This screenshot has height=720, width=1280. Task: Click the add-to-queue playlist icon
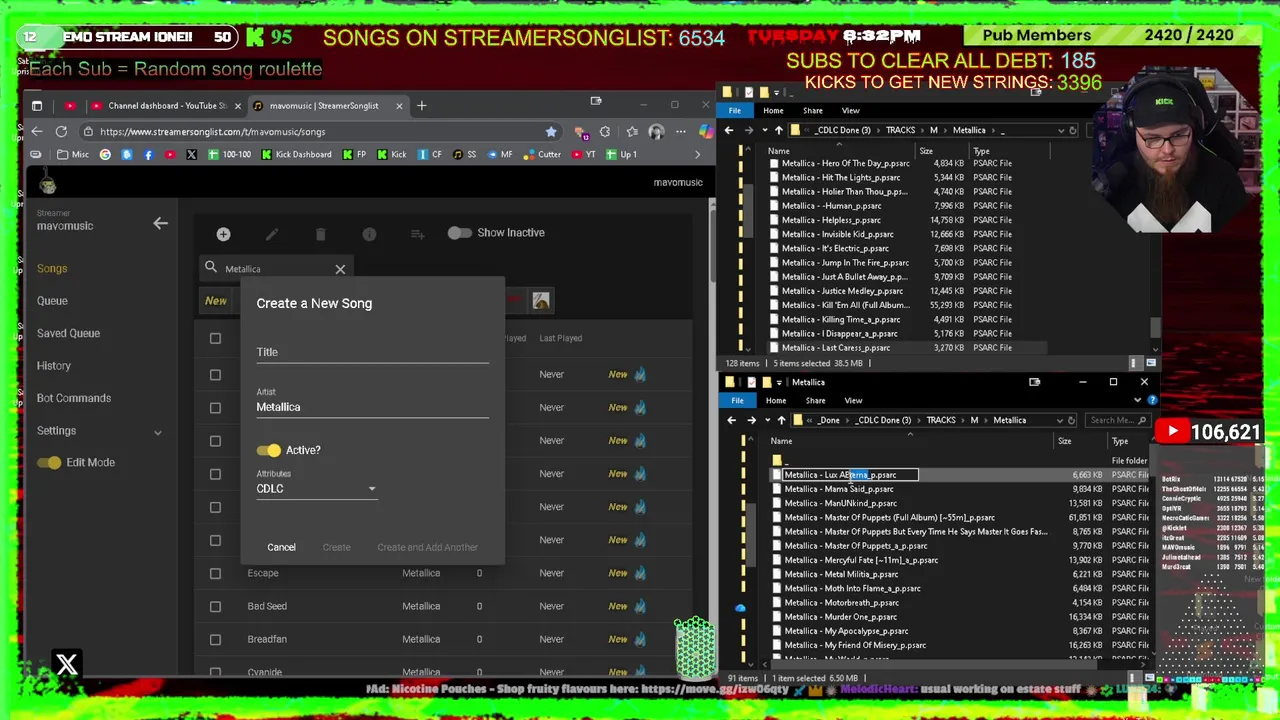(417, 234)
